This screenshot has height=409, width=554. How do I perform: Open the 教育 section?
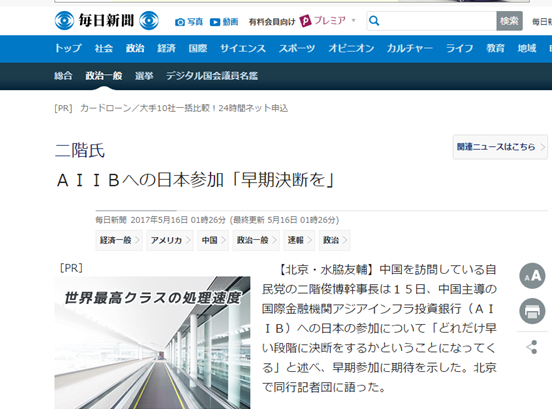coord(495,48)
